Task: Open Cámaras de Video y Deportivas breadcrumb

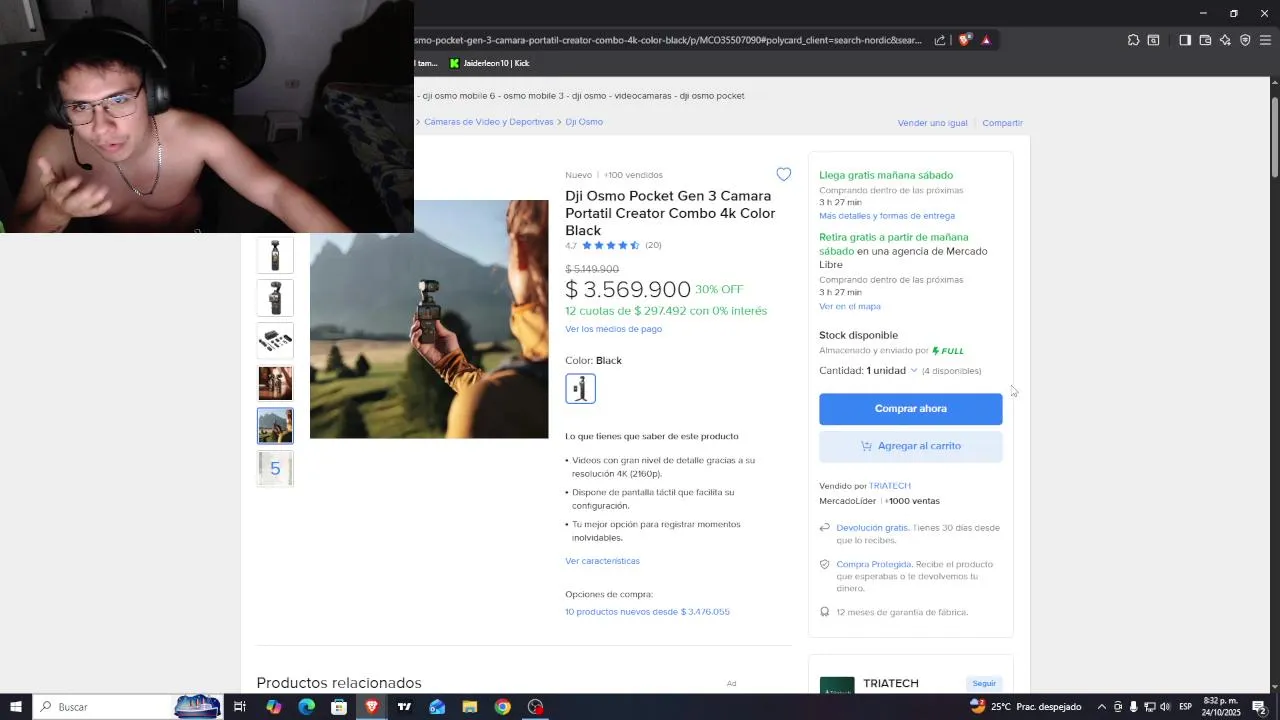Action: tap(488, 122)
